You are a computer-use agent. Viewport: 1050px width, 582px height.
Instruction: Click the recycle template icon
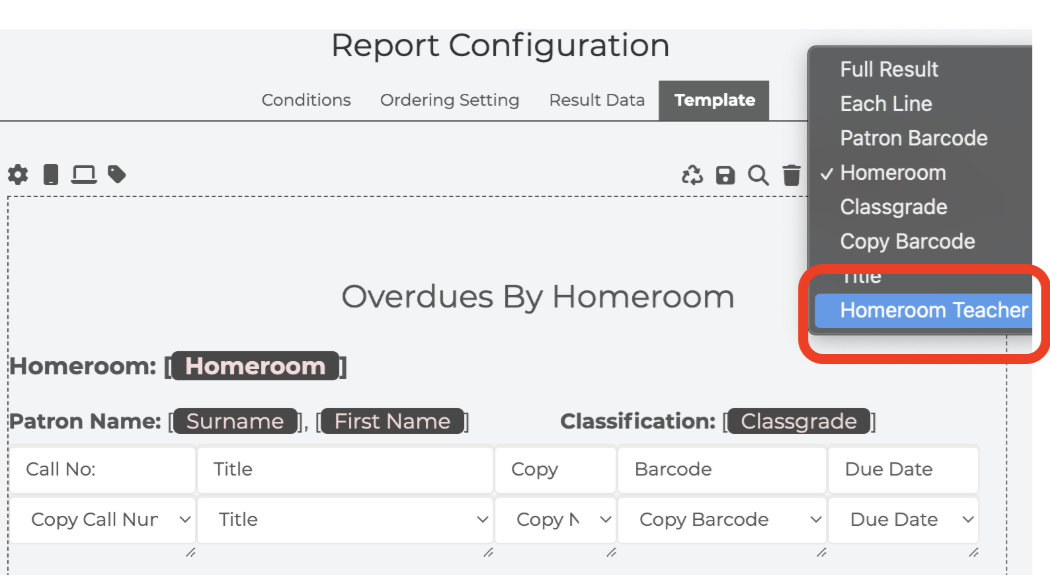tap(692, 175)
